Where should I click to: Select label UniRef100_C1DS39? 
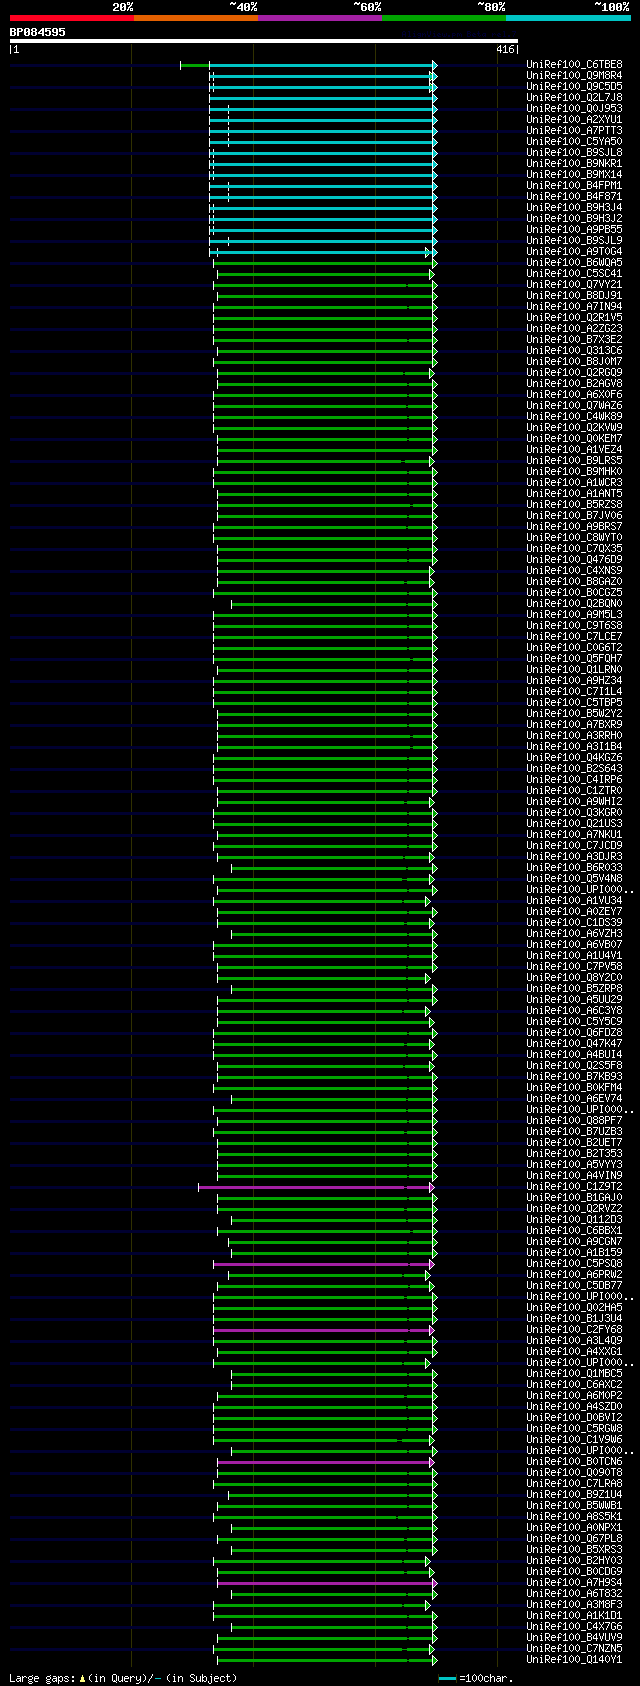coord(574,923)
